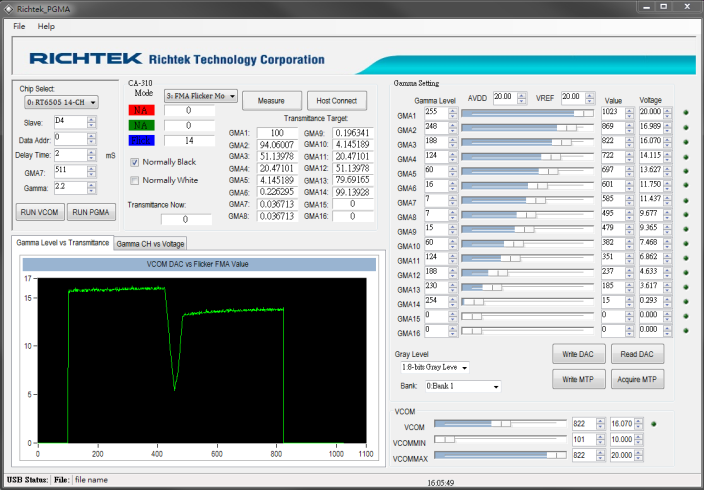
Task: Click the Richtek_PGMA window title icon
Action: [9, 9]
